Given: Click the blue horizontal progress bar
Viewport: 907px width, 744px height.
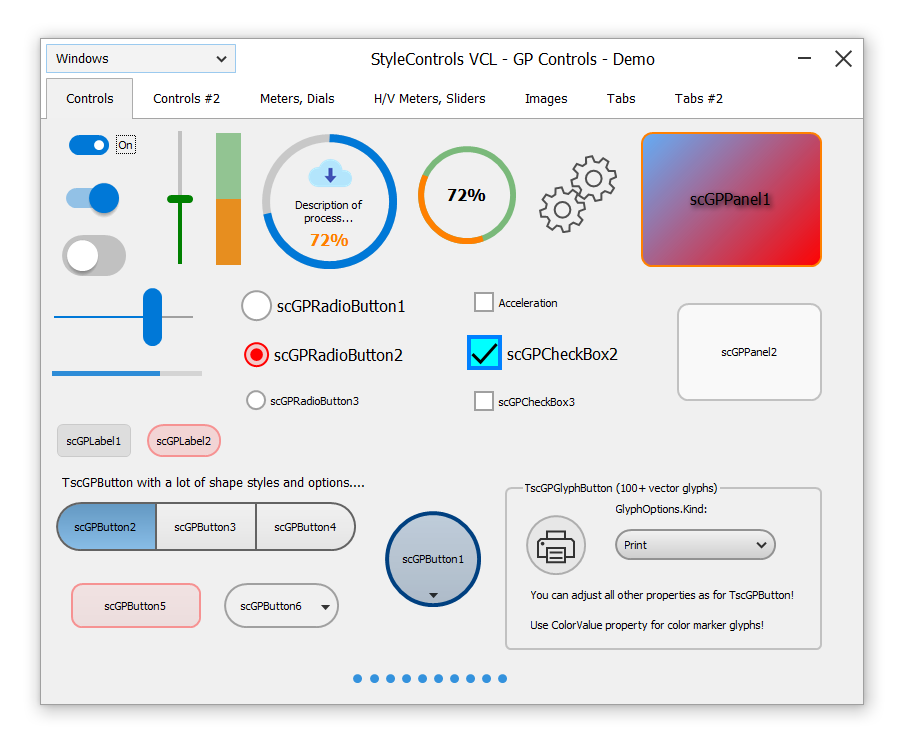Looking at the screenshot, I should (x=127, y=374).
